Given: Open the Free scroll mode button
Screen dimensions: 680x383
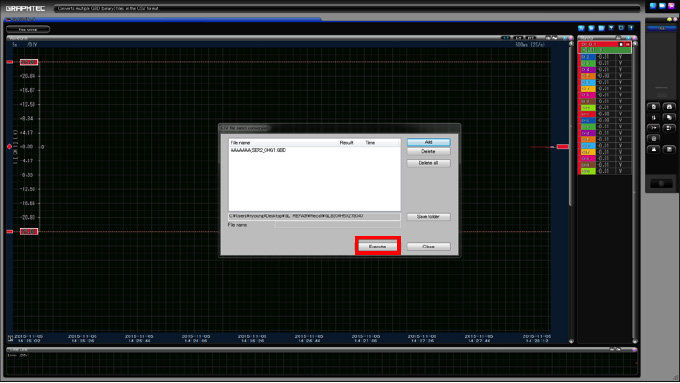Looking at the screenshot, I should (28, 29).
